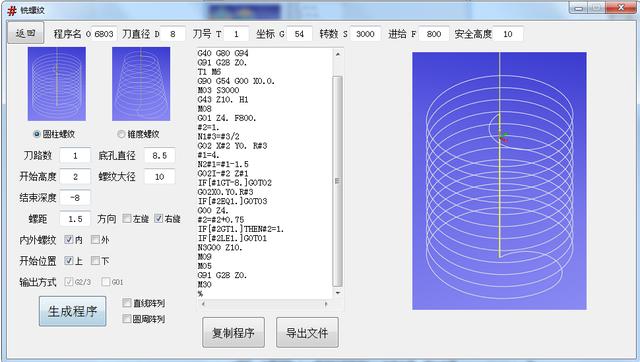This screenshot has height=362, width=640.
Task: Click the 刀号 T input field
Action: tap(236, 34)
